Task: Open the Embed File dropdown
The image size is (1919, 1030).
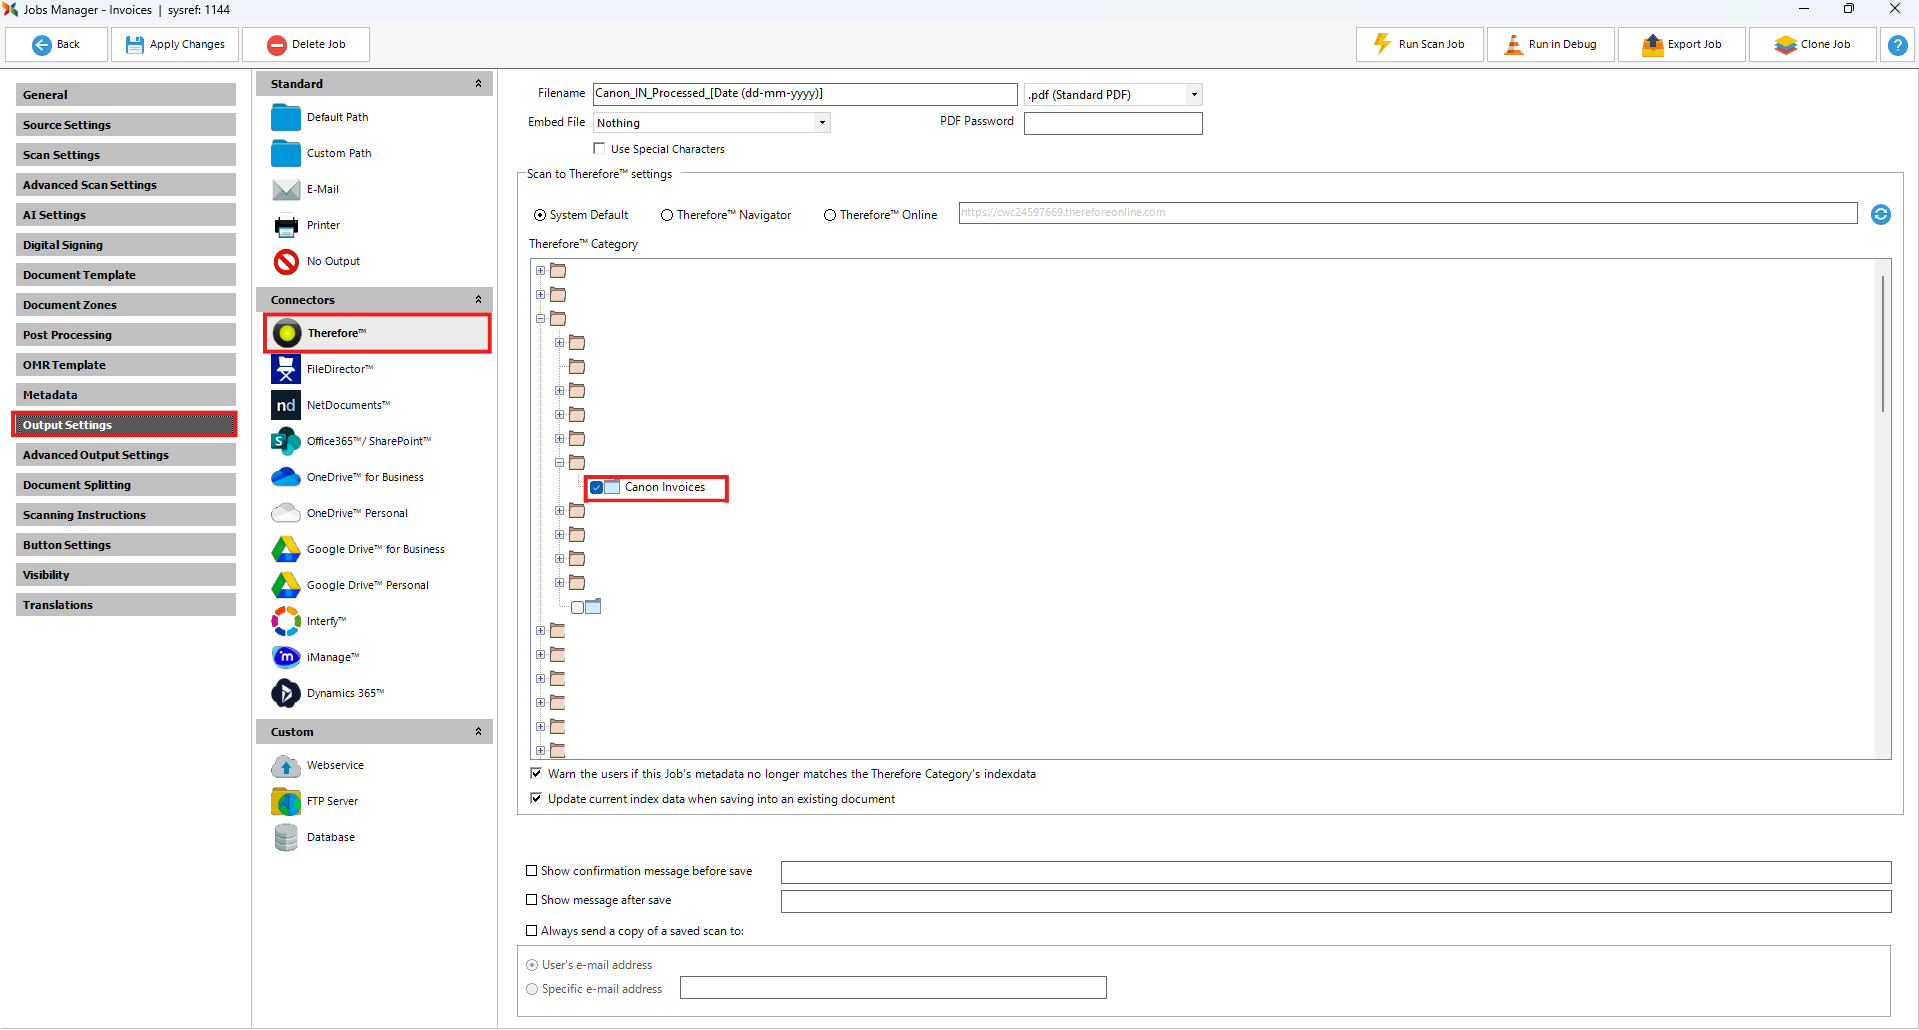Action: click(821, 123)
